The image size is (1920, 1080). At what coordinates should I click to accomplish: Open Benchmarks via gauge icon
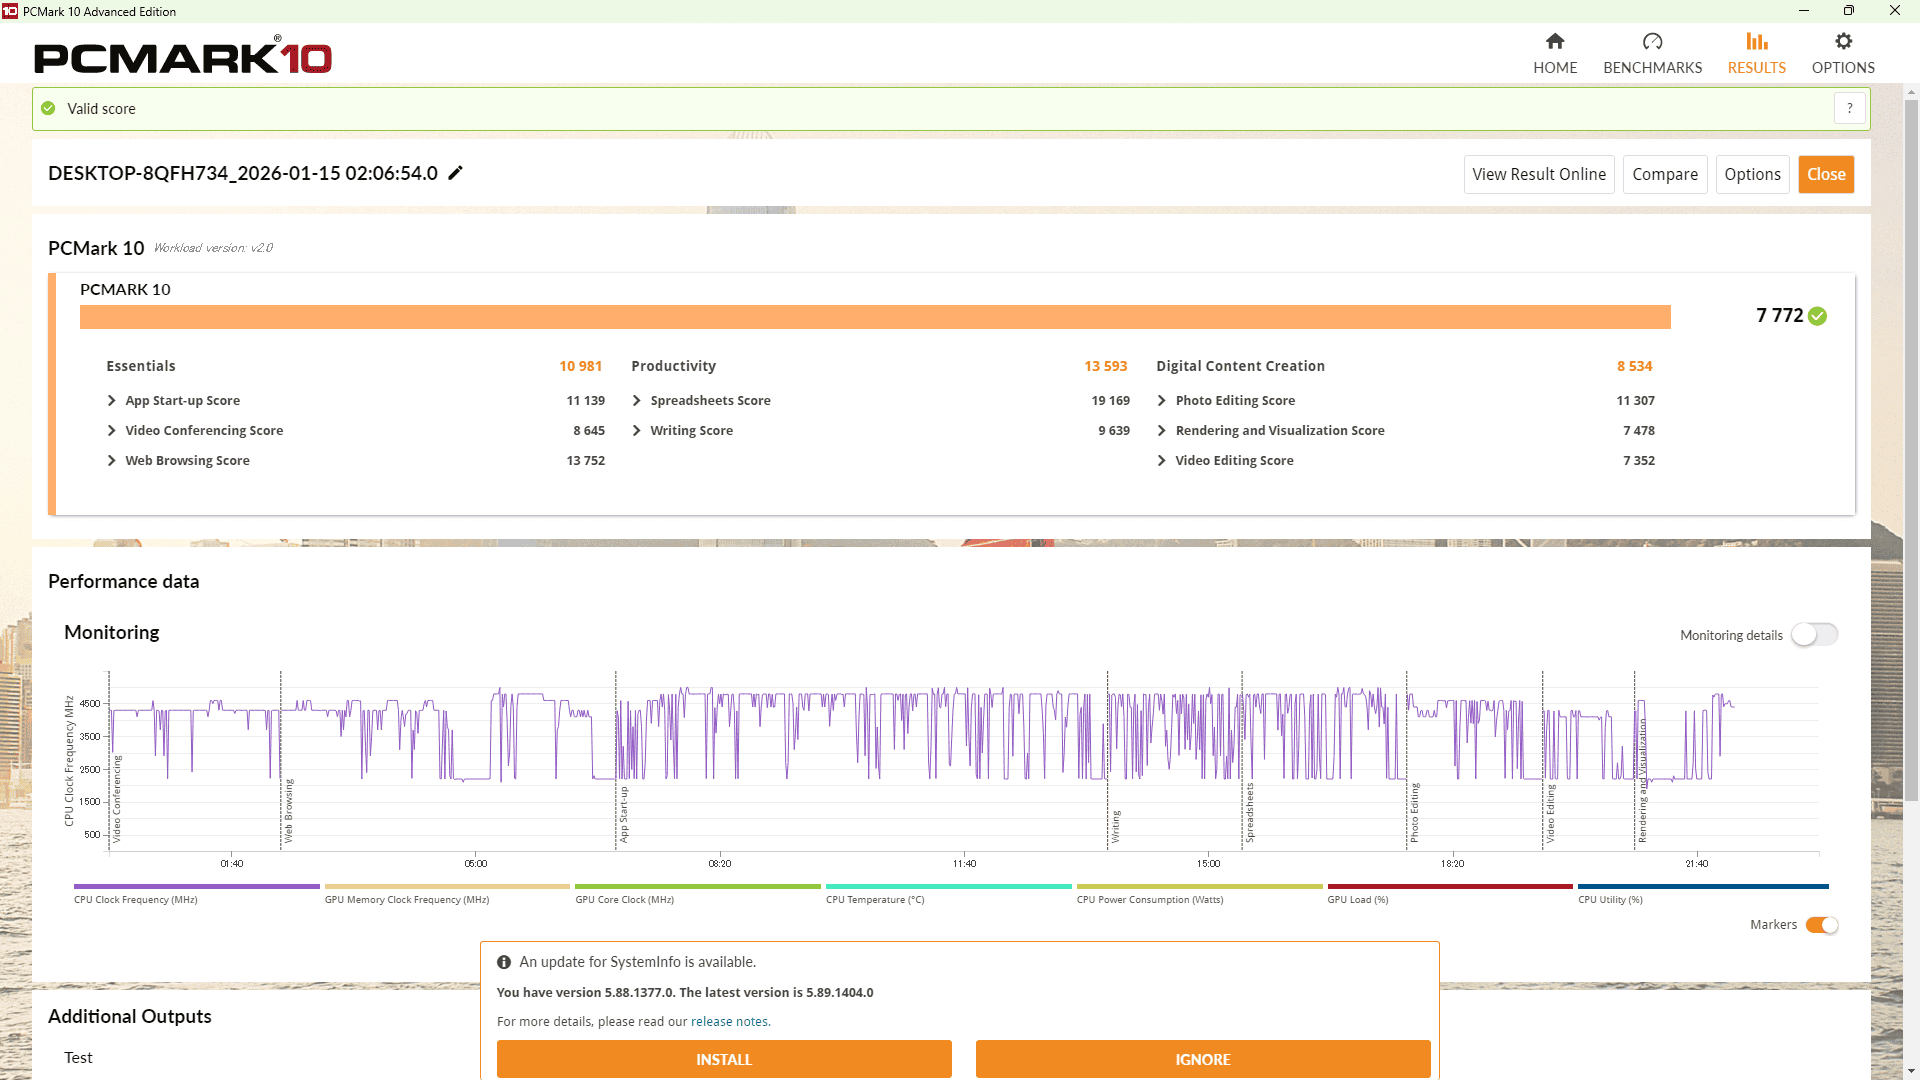[1652, 41]
